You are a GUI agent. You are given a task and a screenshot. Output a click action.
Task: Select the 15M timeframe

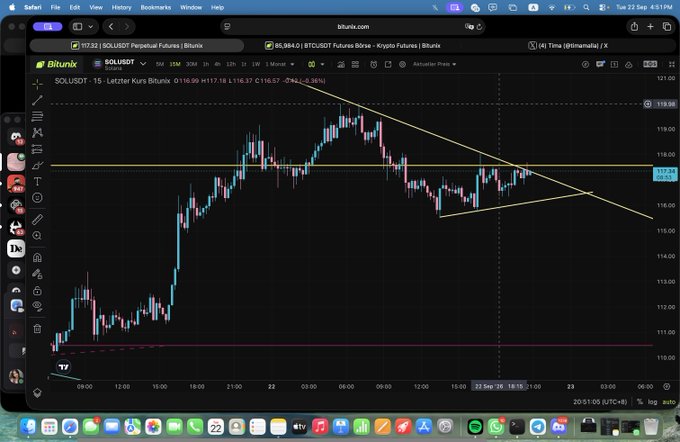point(175,64)
